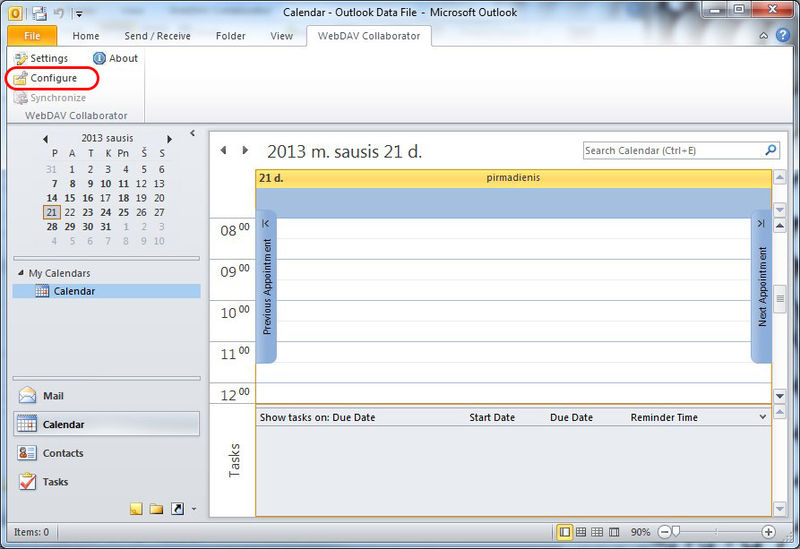Click Undo in the quick access toolbar
The image size is (800, 549).
pos(59,13)
